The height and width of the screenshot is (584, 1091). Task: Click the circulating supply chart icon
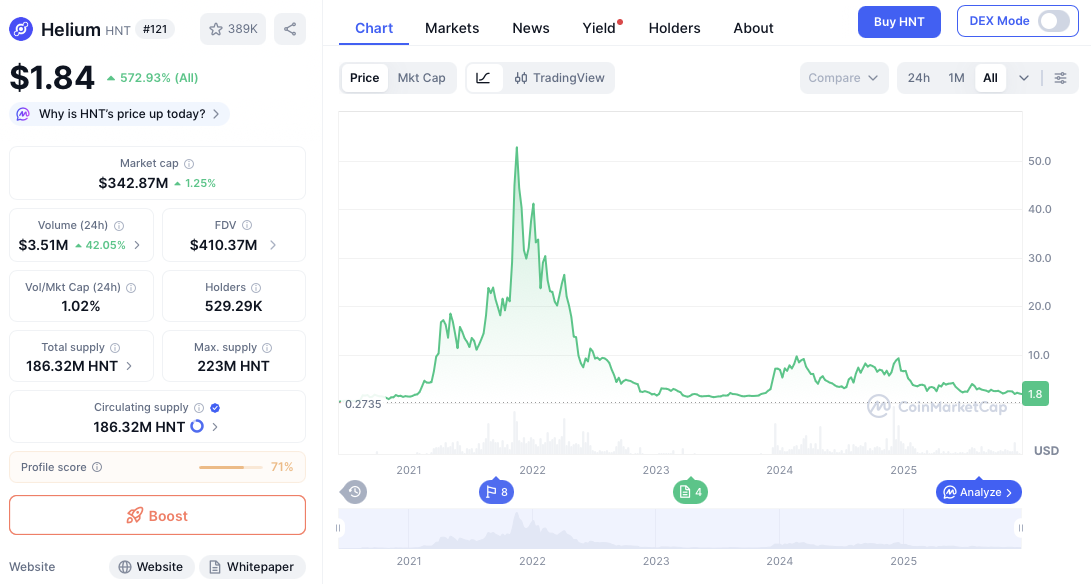click(197, 427)
